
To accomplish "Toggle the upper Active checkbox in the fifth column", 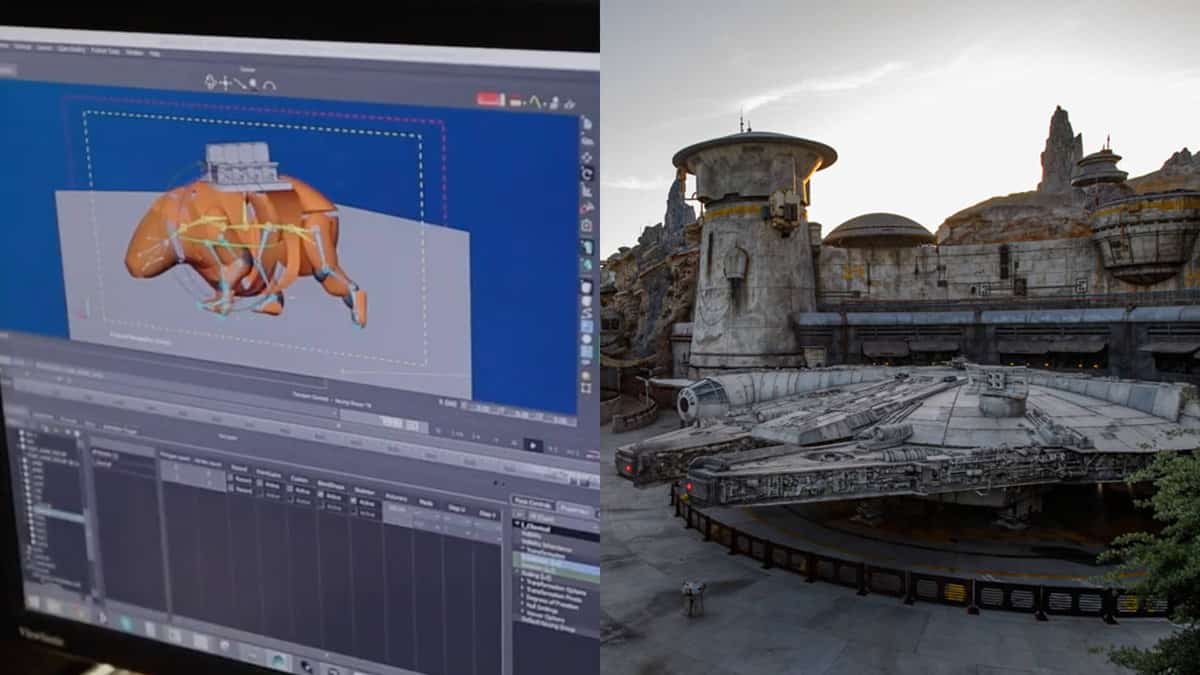I will click(x=353, y=500).
